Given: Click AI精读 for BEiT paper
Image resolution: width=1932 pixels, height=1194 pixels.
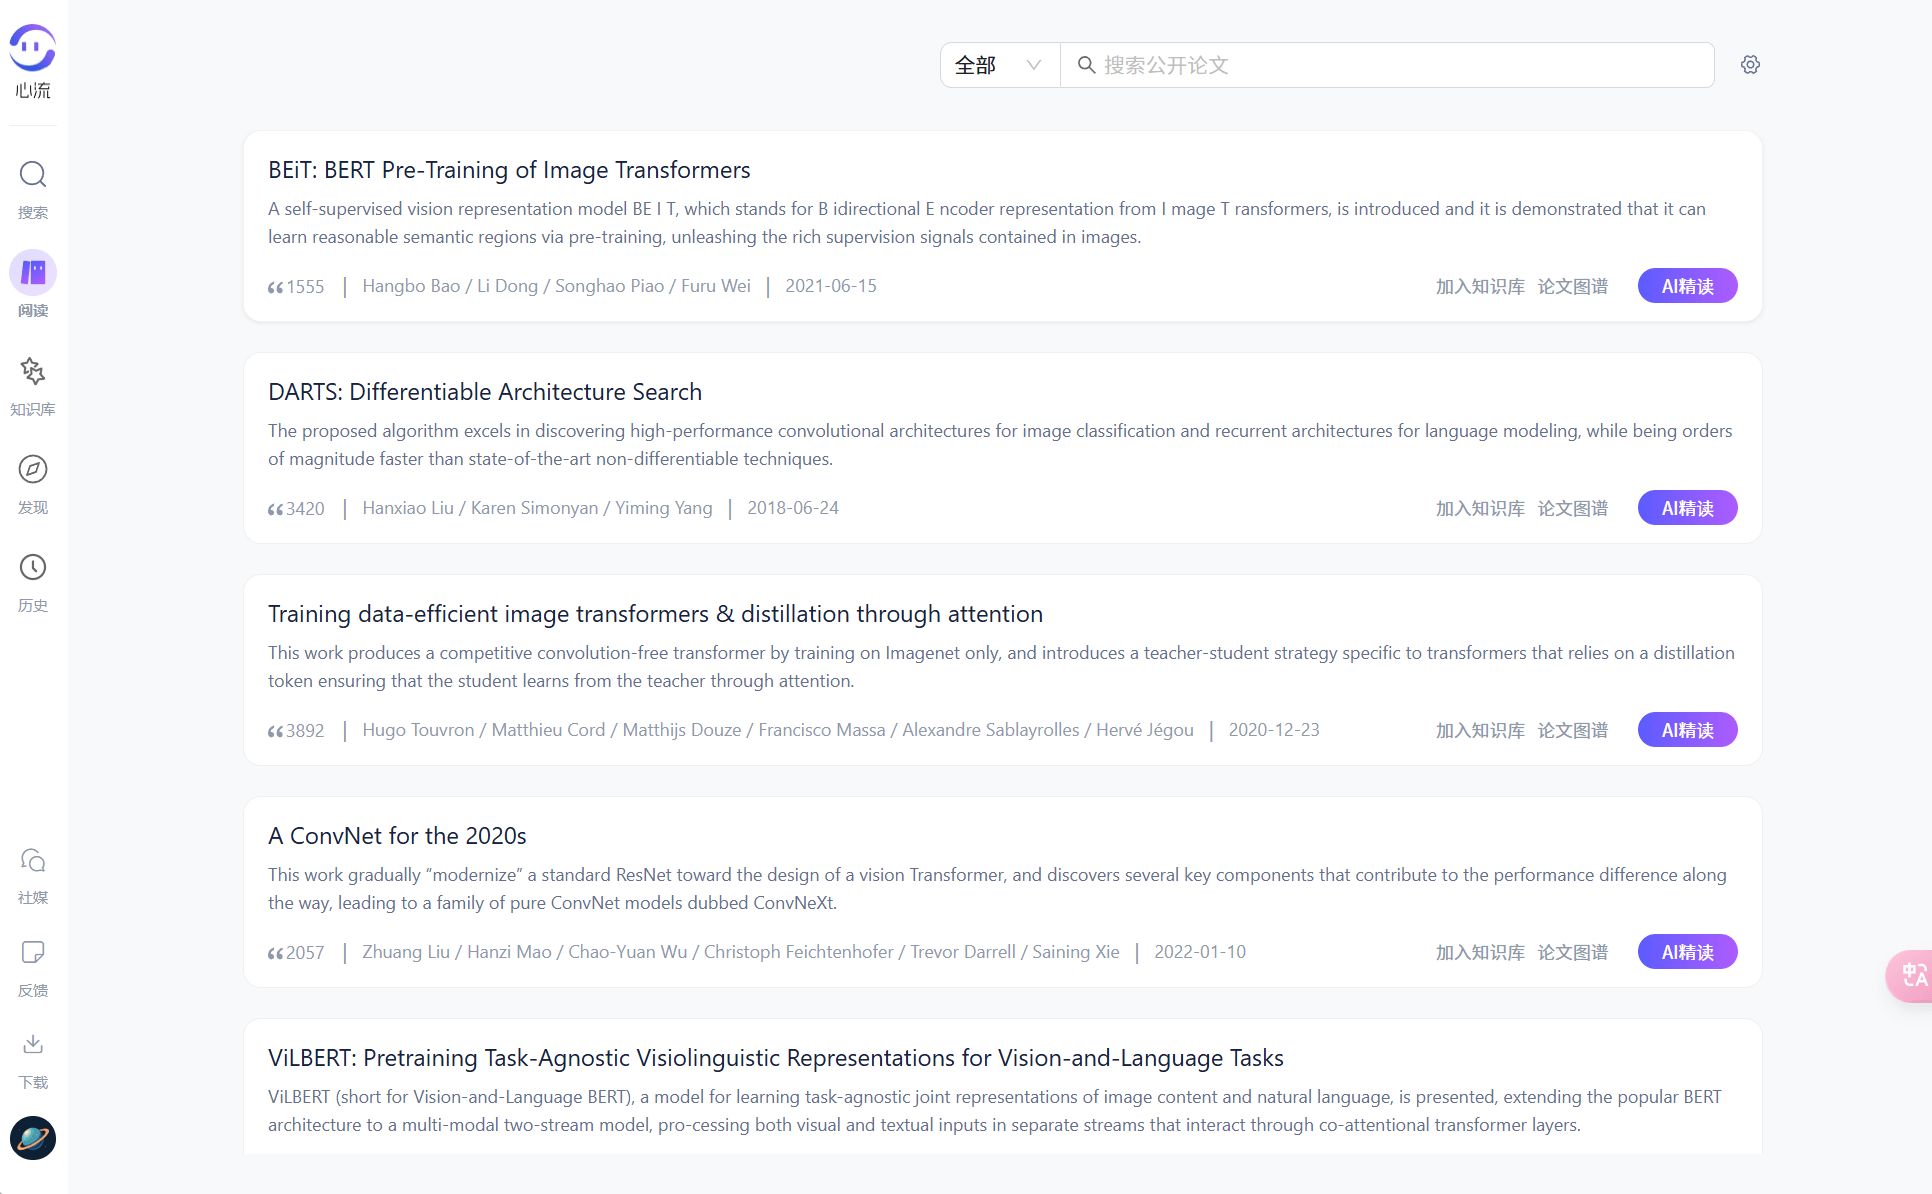Looking at the screenshot, I should [x=1687, y=286].
